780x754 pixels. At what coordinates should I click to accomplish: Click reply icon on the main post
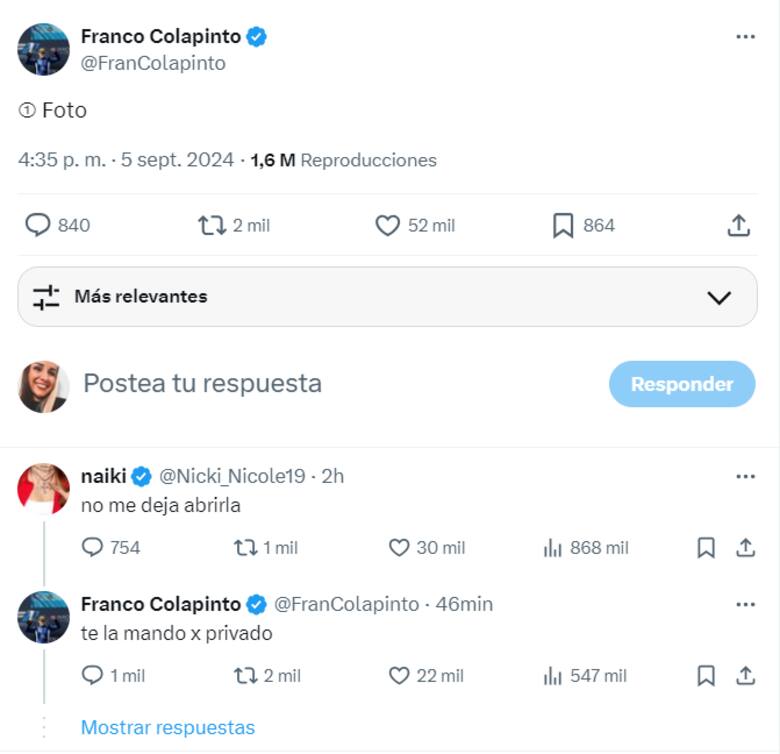click(38, 226)
